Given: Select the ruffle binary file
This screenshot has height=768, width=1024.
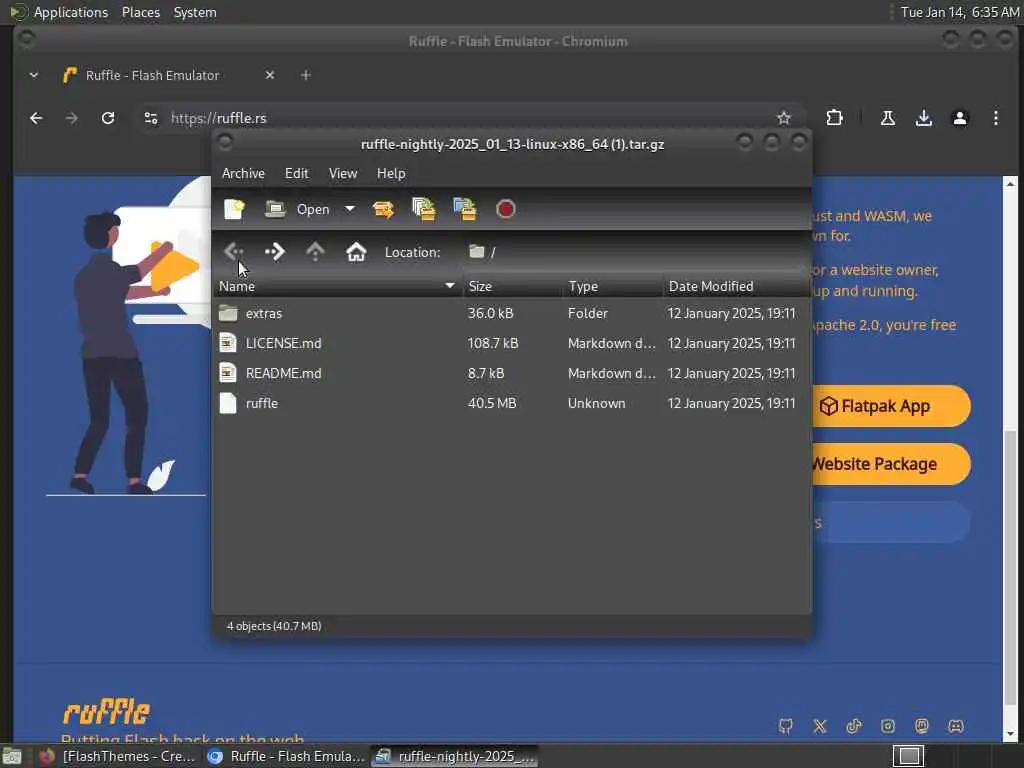Looking at the screenshot, I should [511, 404].
